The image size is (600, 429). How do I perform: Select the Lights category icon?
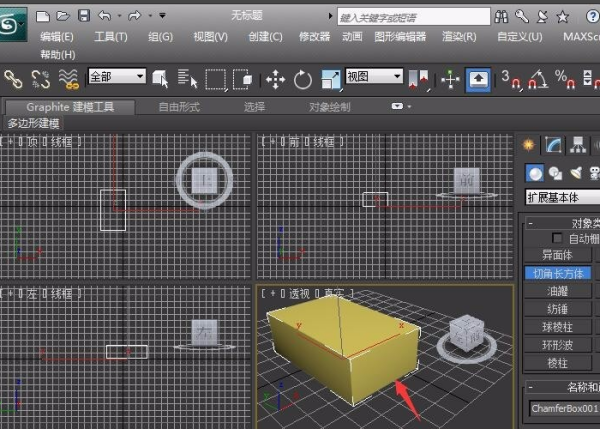(576, 173)
